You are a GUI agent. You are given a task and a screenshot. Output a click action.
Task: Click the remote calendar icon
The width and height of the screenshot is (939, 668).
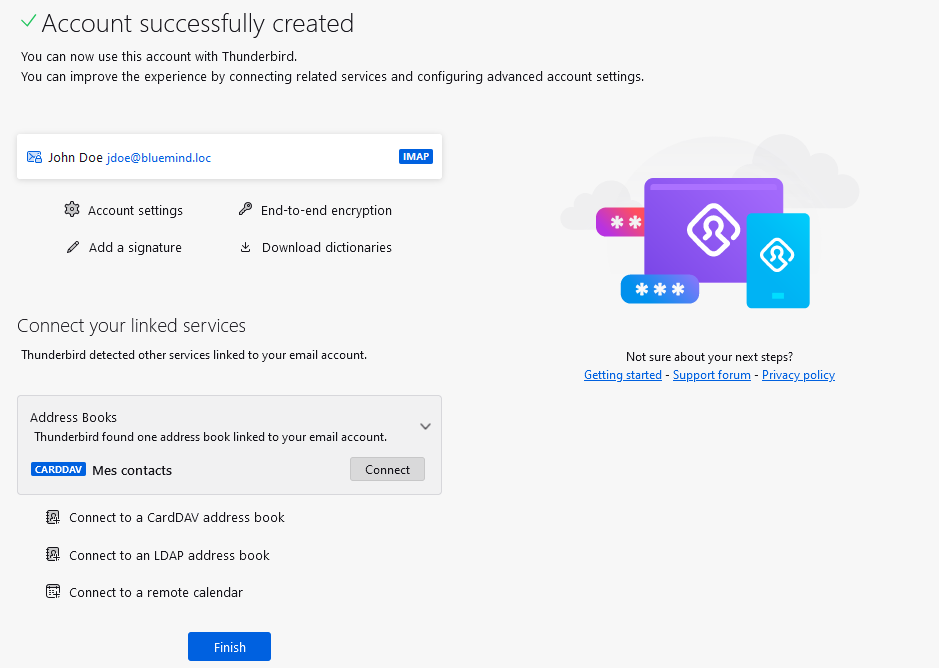(53, 592)
